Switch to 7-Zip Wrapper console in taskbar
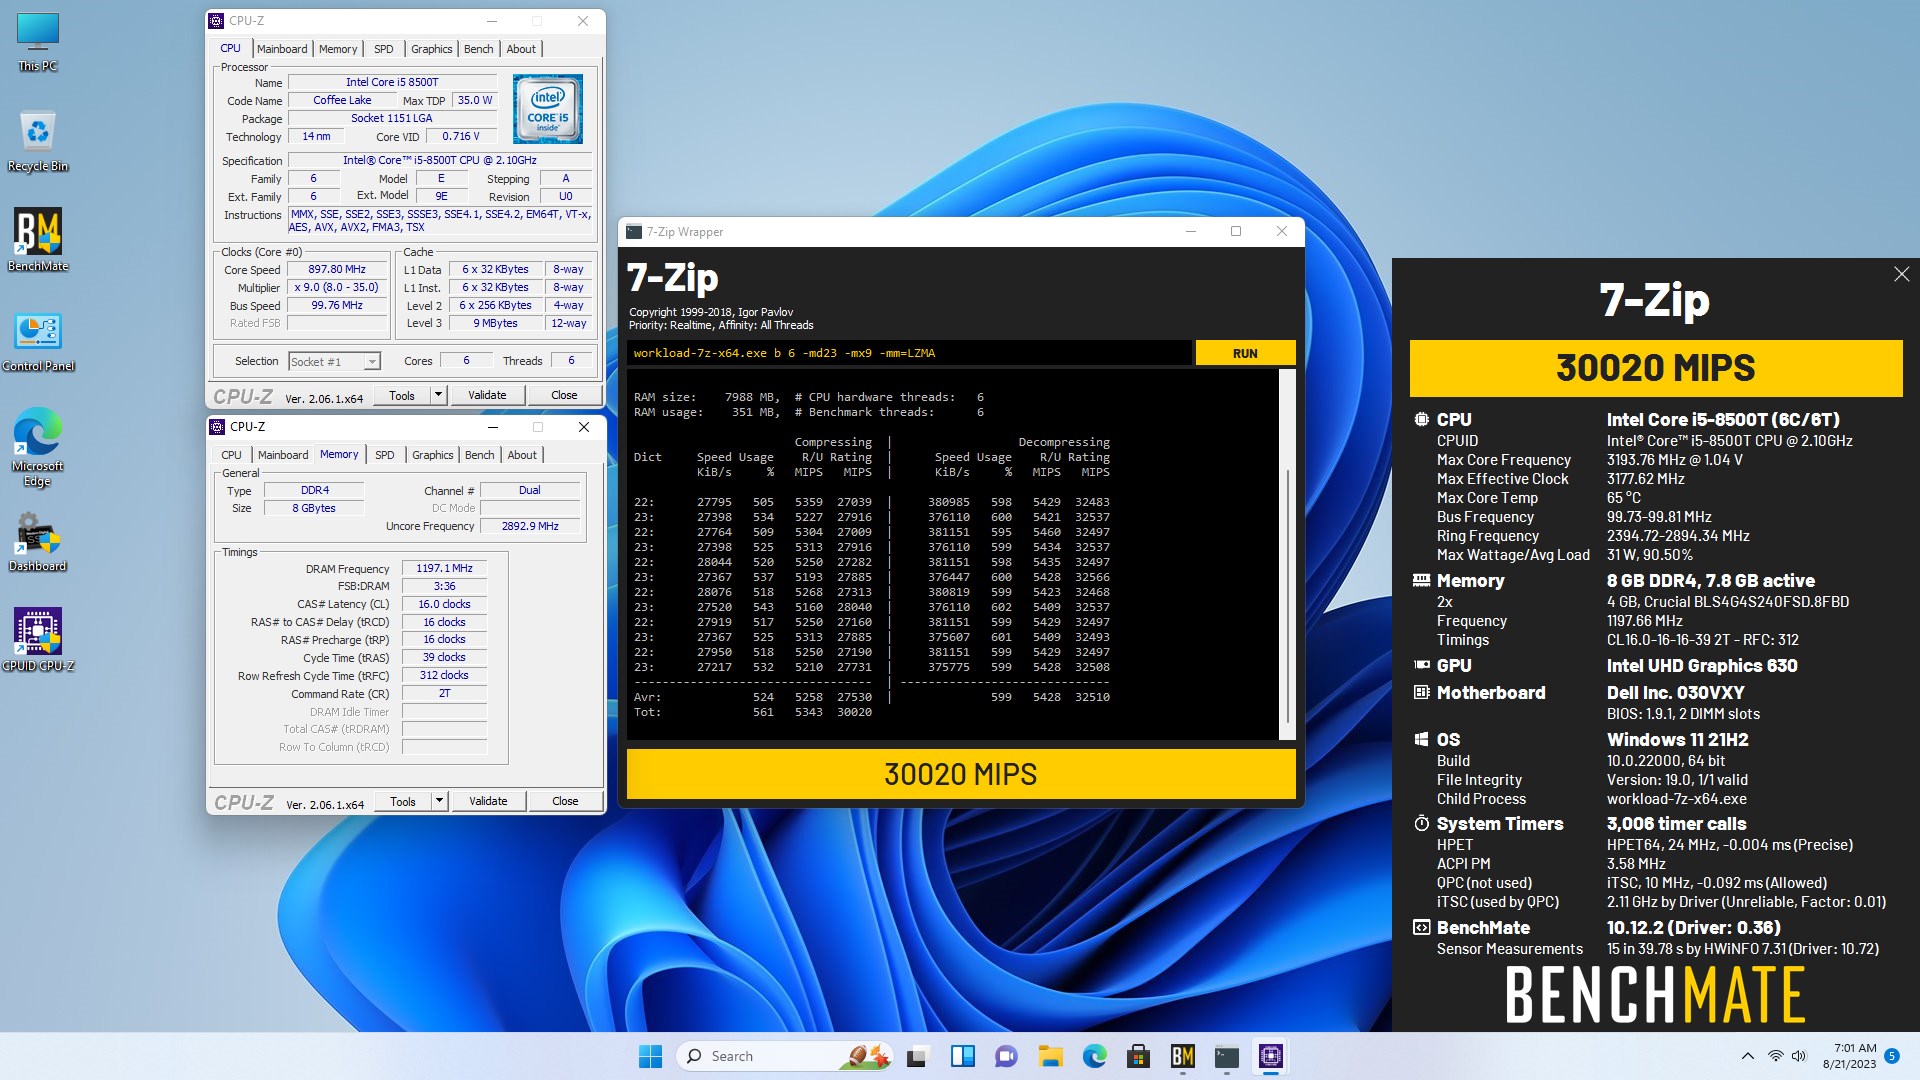Viewport: 1920px width, 1080px height. 1226,1056
